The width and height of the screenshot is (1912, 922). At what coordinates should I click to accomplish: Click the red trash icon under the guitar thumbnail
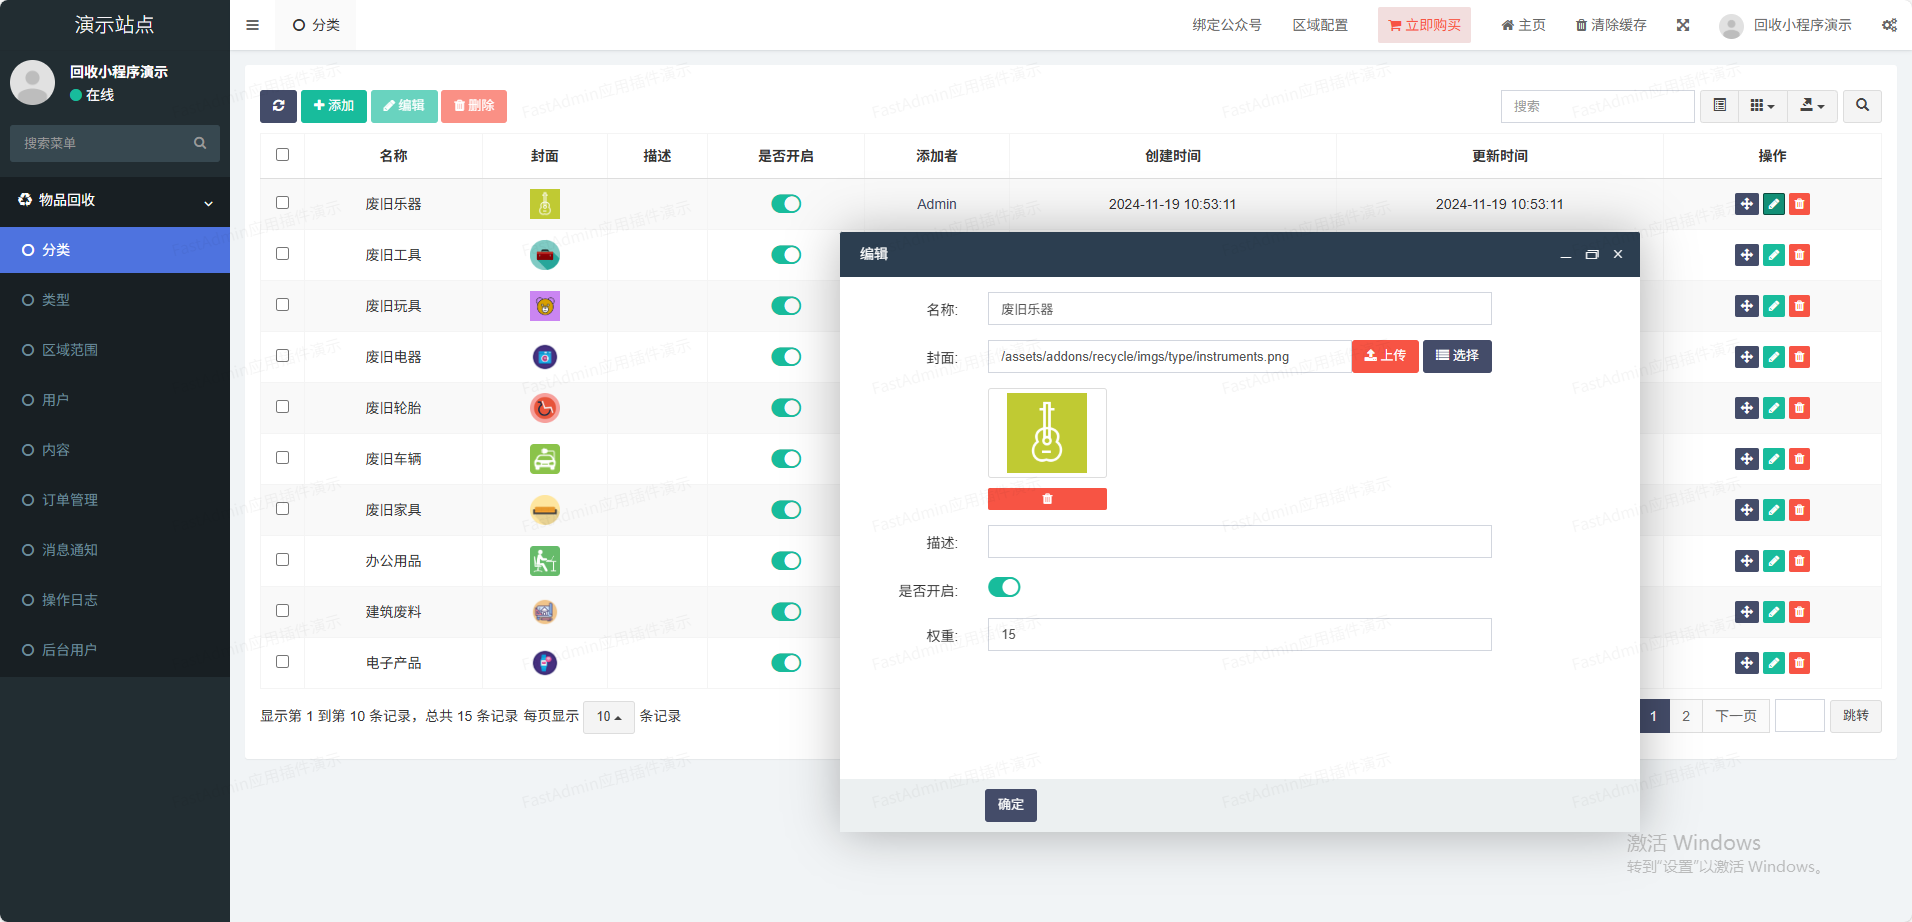point(1047,499)
